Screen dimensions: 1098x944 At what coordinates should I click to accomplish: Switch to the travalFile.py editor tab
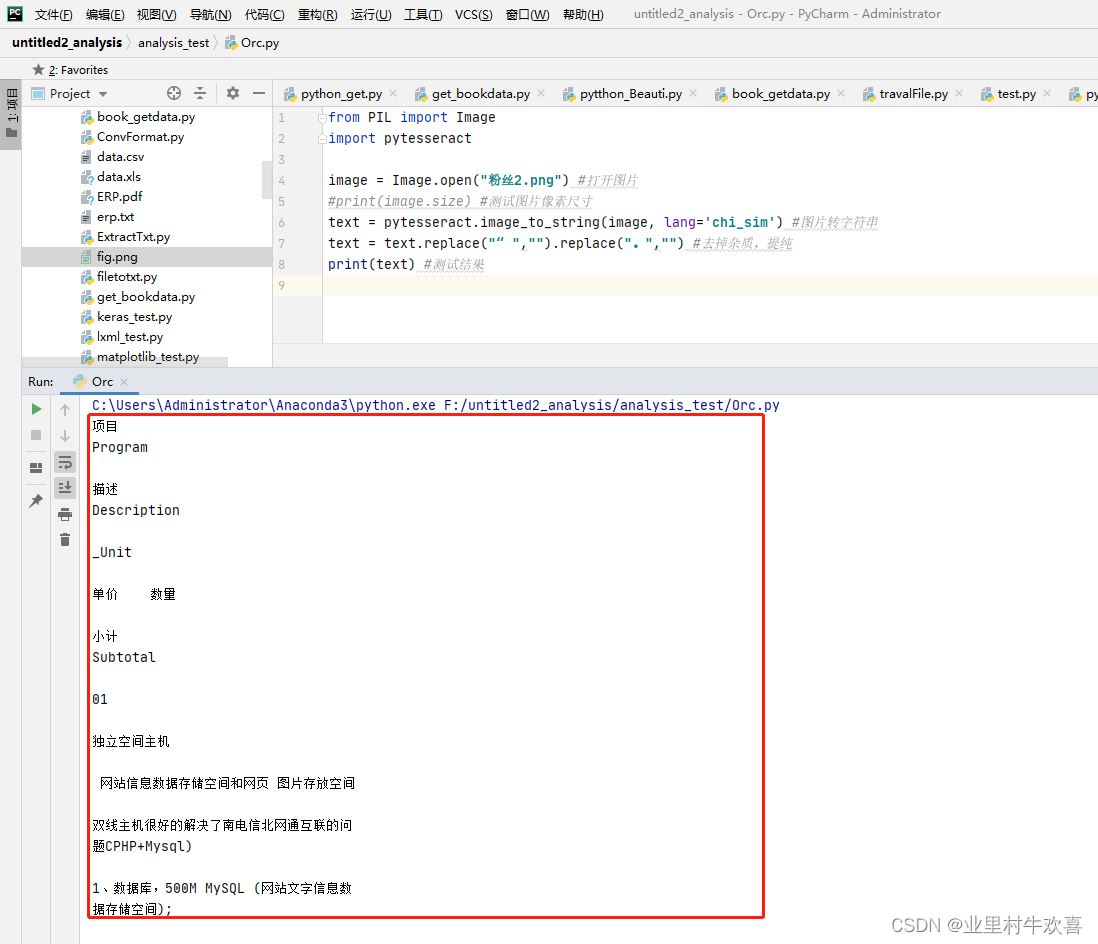(912, 93)
